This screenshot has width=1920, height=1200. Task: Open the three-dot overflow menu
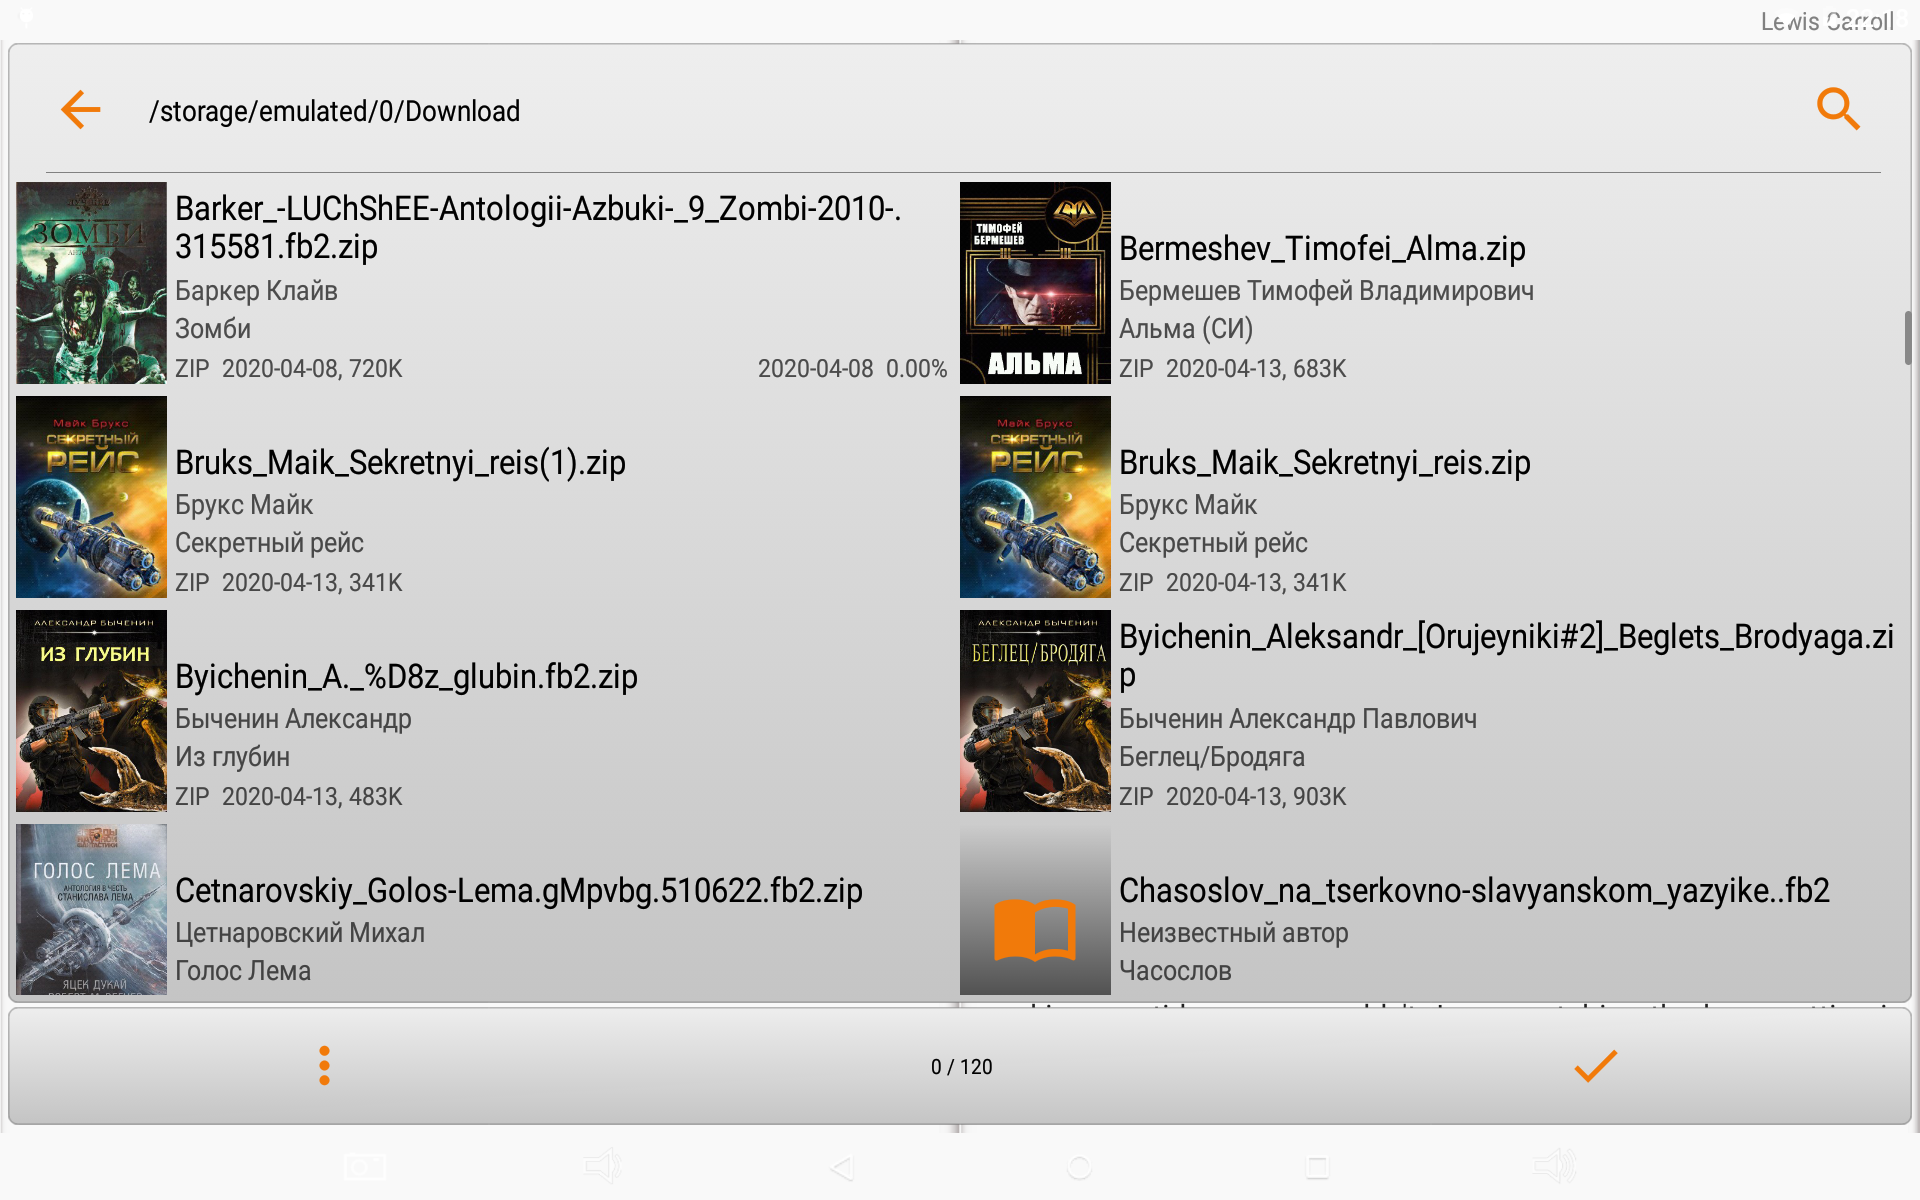(x=324, y=1066)
